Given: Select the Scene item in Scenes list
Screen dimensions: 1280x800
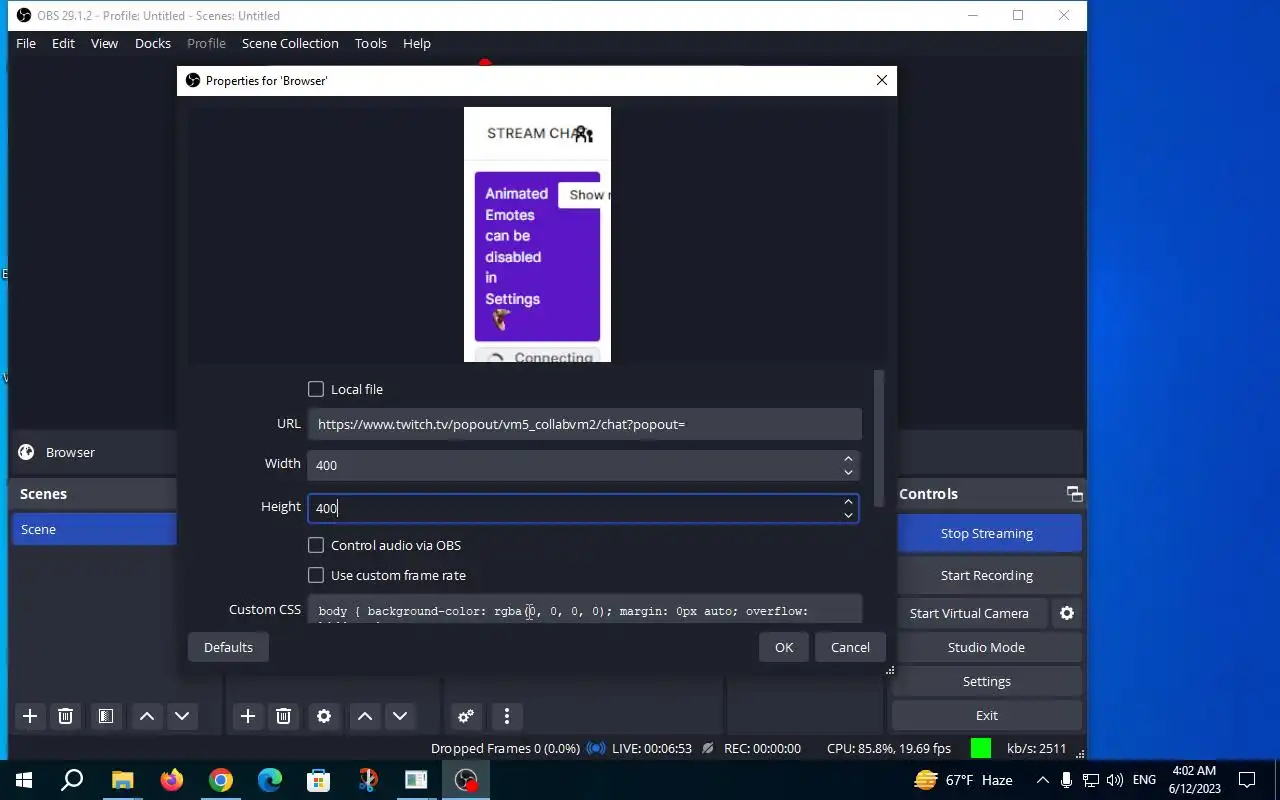Looking at the screenshot, I should pos(94,529).
